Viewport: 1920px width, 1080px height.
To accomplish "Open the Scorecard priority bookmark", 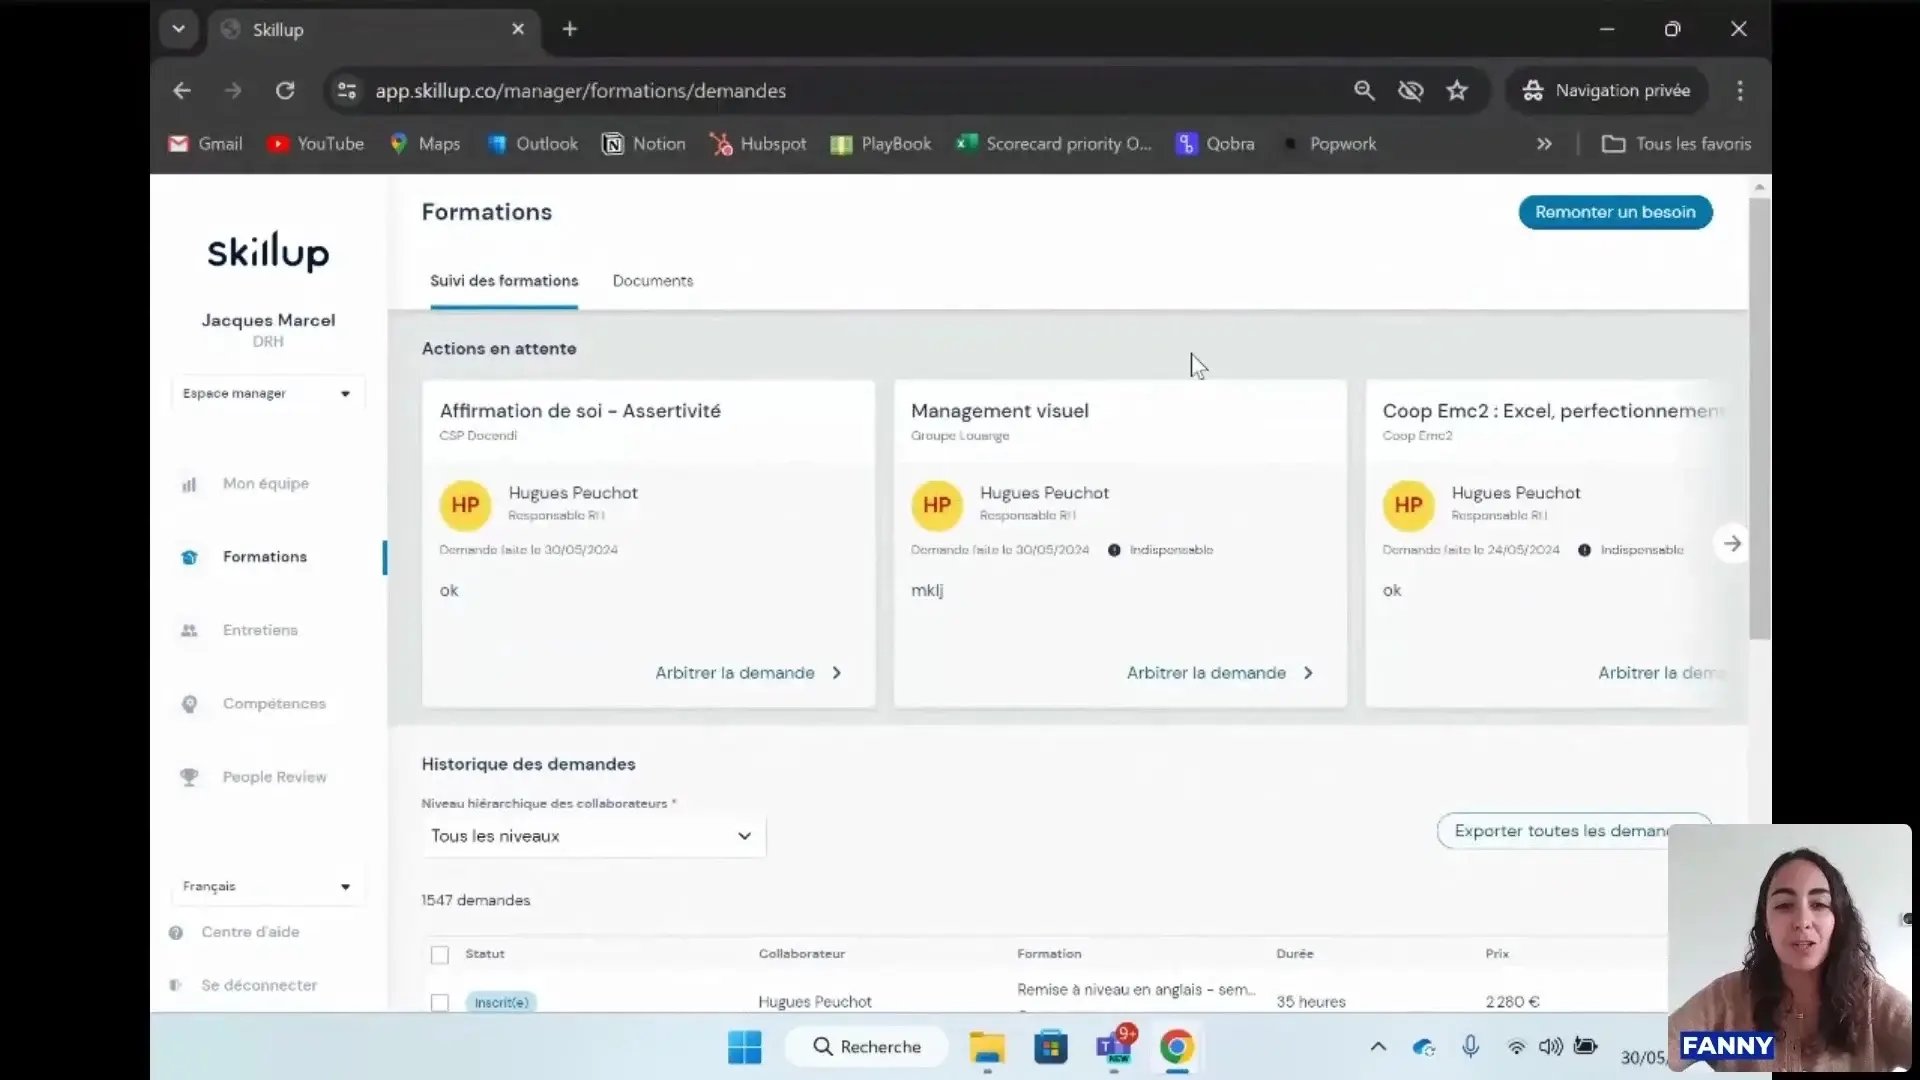I will pyautogui.click(x=1054, y=144).
